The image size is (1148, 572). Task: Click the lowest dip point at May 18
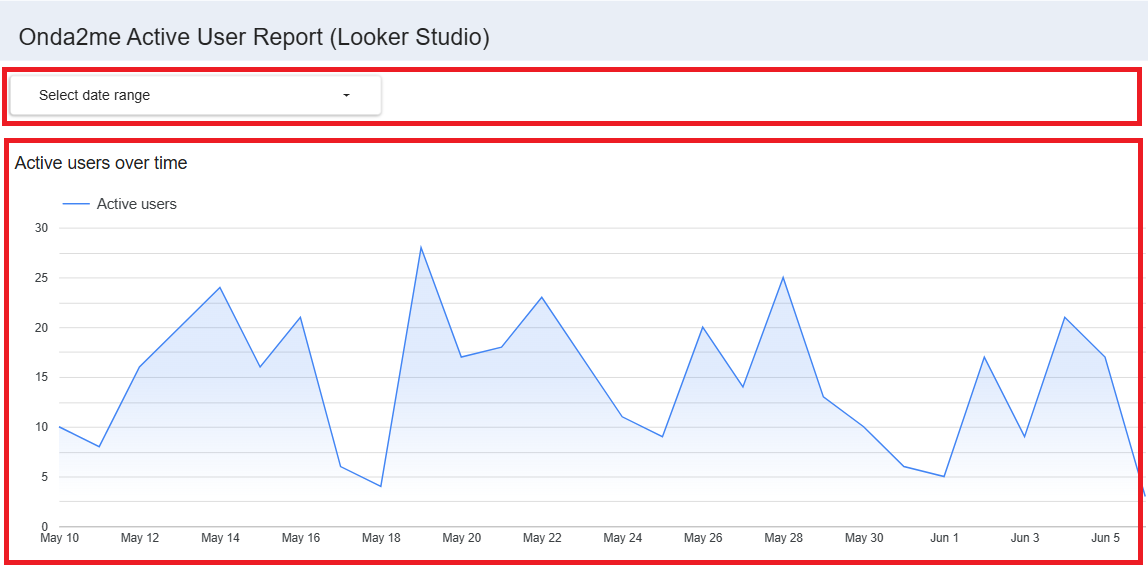pyautogui.click(x=381, y=486)
